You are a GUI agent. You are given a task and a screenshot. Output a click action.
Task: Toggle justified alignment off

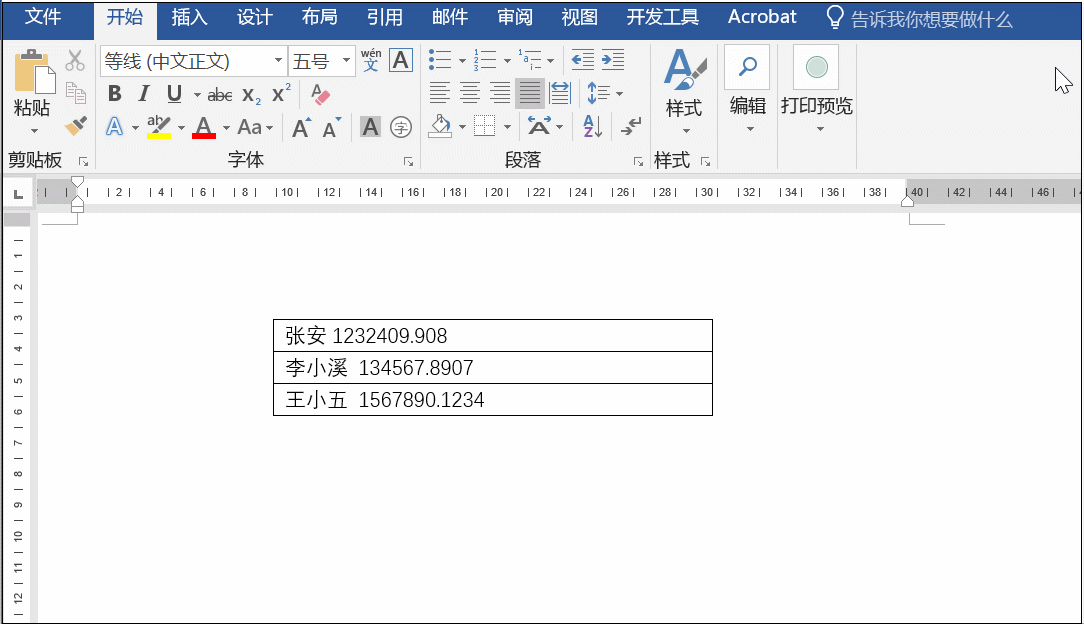pos(528,93)
